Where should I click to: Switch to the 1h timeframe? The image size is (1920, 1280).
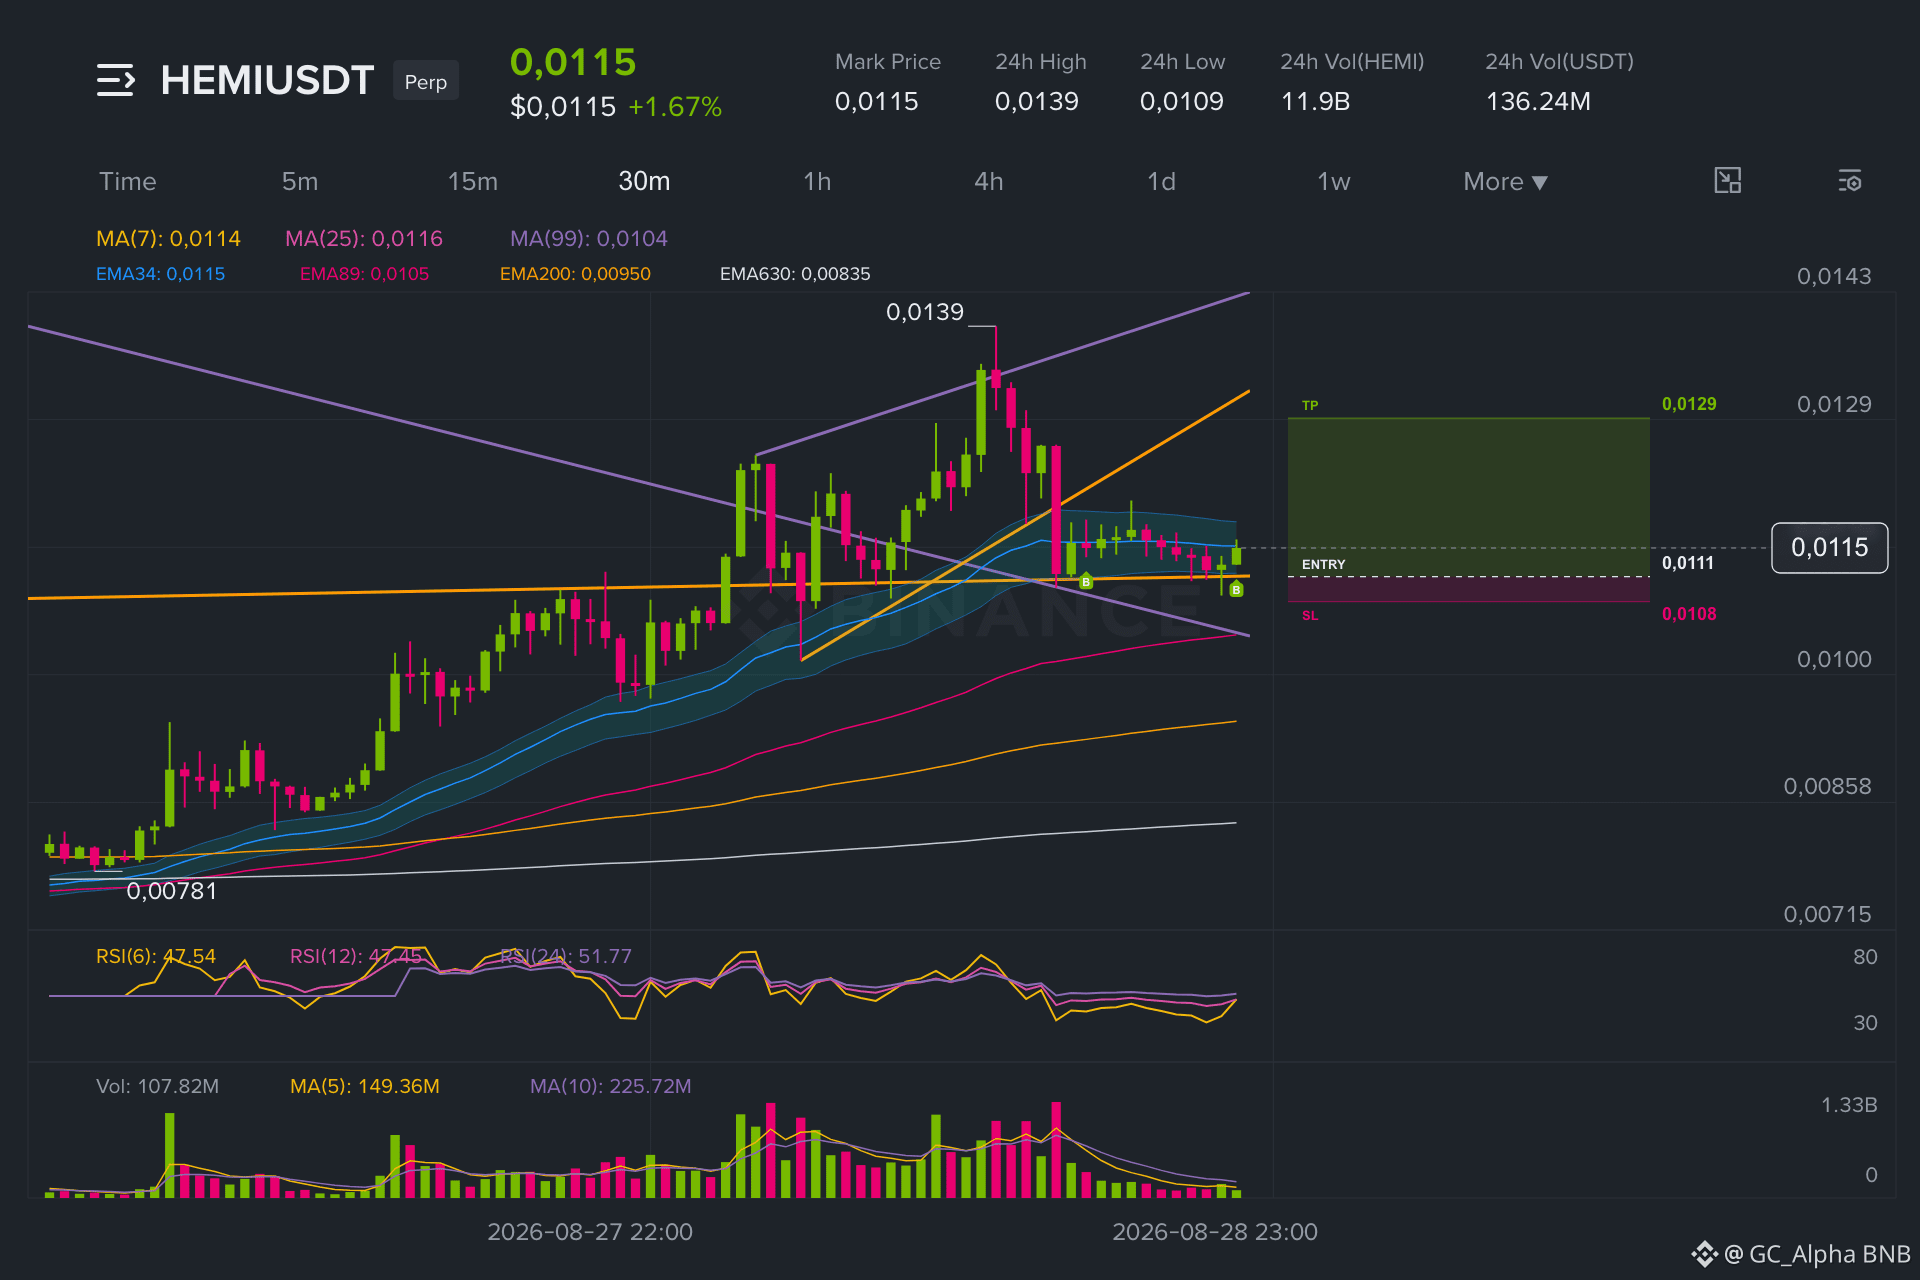817,181
